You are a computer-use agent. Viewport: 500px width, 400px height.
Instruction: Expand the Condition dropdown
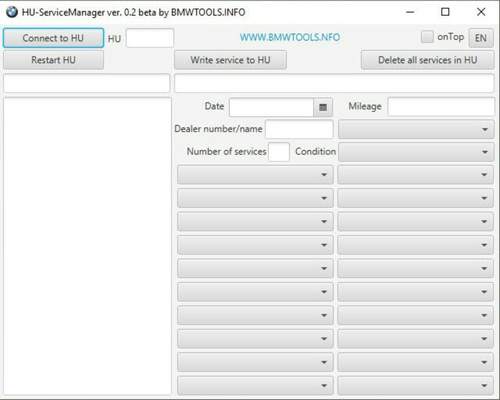point(416,152)
